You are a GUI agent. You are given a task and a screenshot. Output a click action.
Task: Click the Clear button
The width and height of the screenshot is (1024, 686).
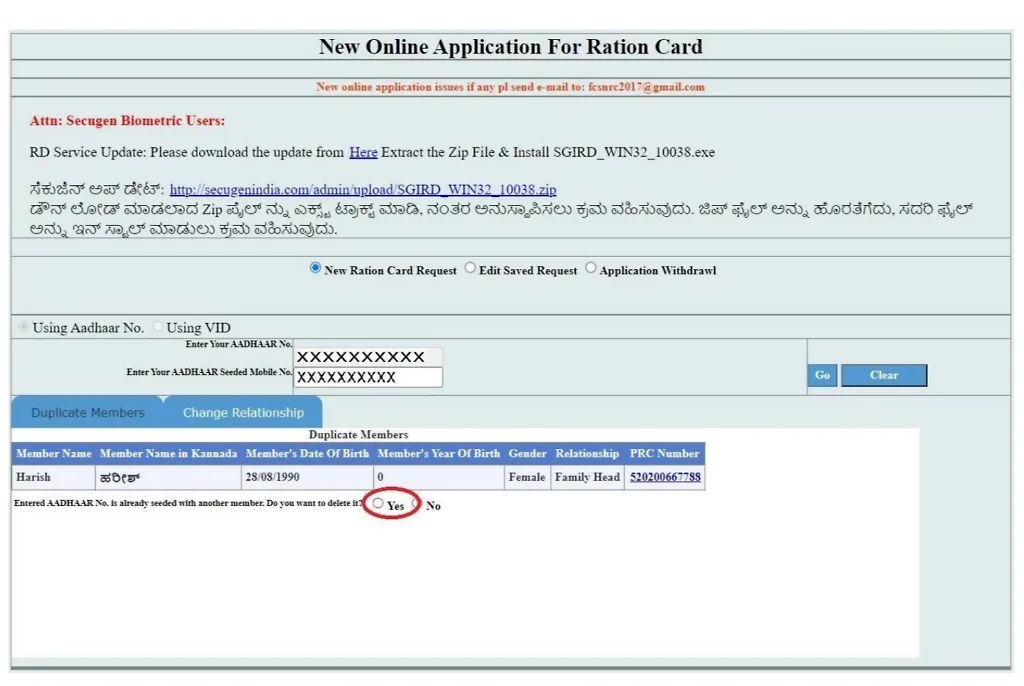(884, 375)
